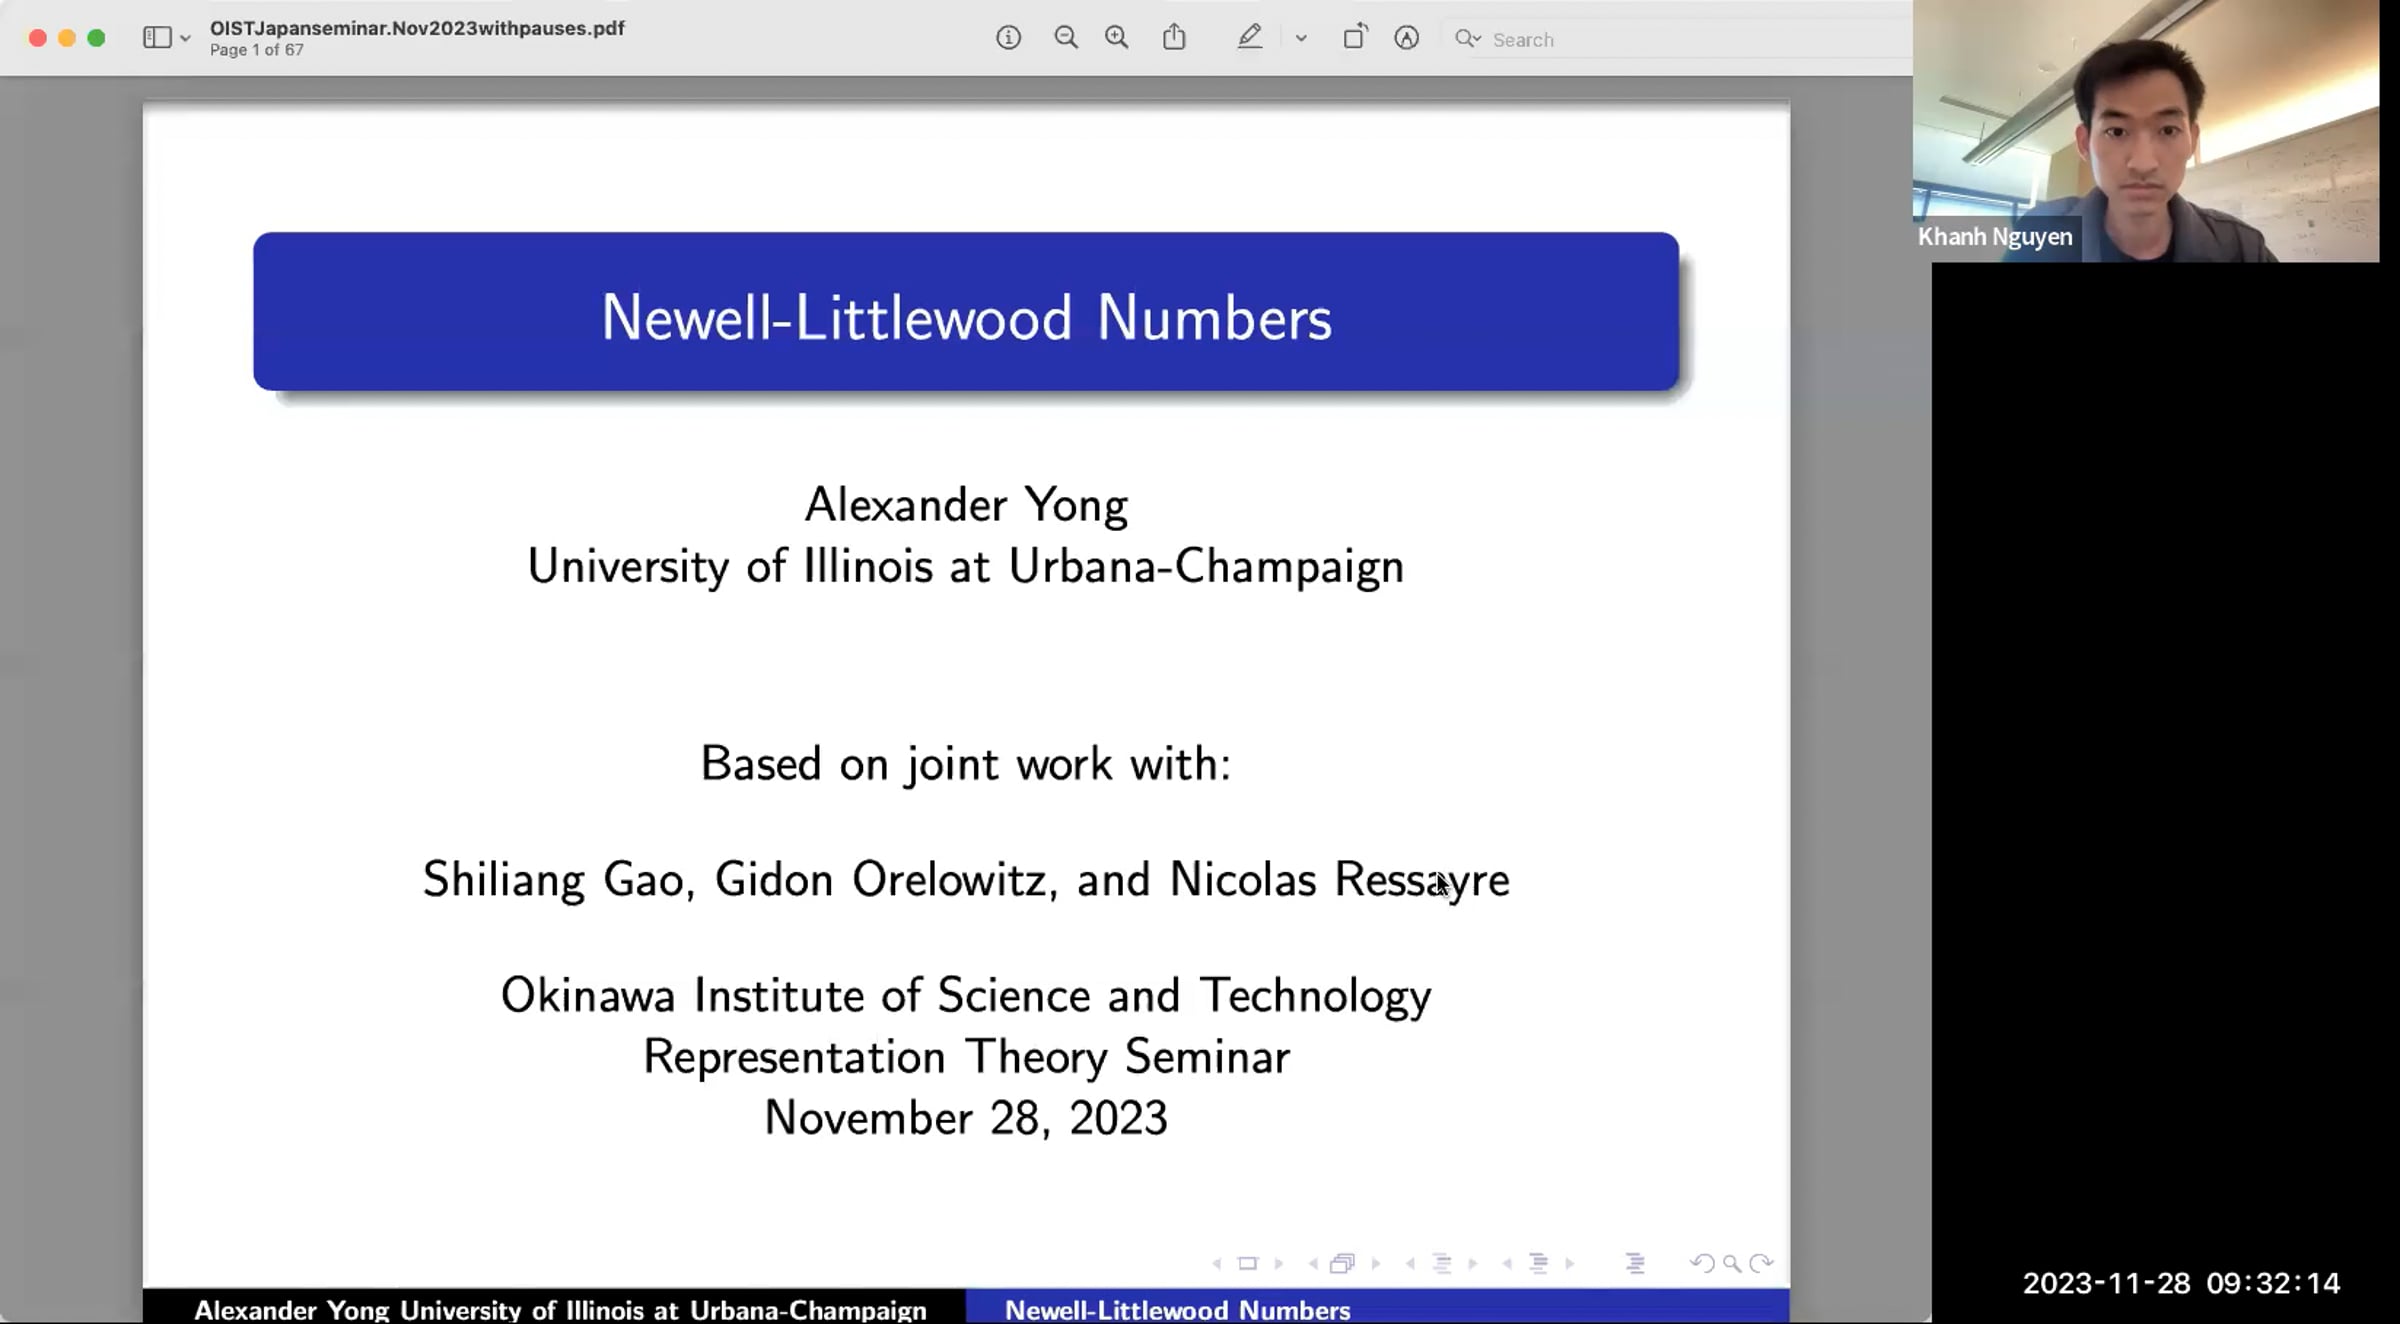Click the document info inspector icon
Image resolution: width=2400 pixels, height=1324 pixels.
(1008, 38)
